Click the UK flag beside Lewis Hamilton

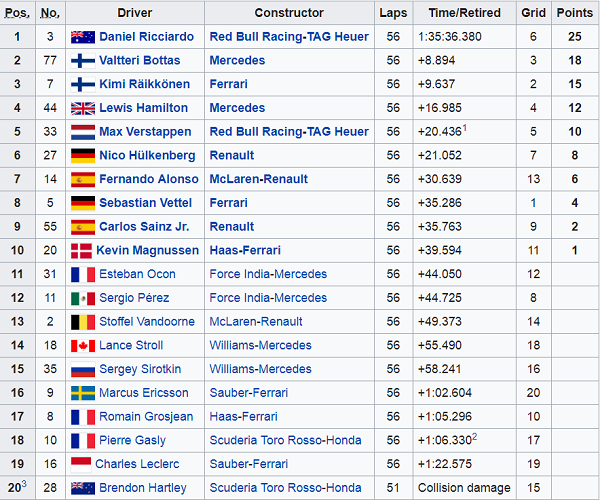[83, 108]
